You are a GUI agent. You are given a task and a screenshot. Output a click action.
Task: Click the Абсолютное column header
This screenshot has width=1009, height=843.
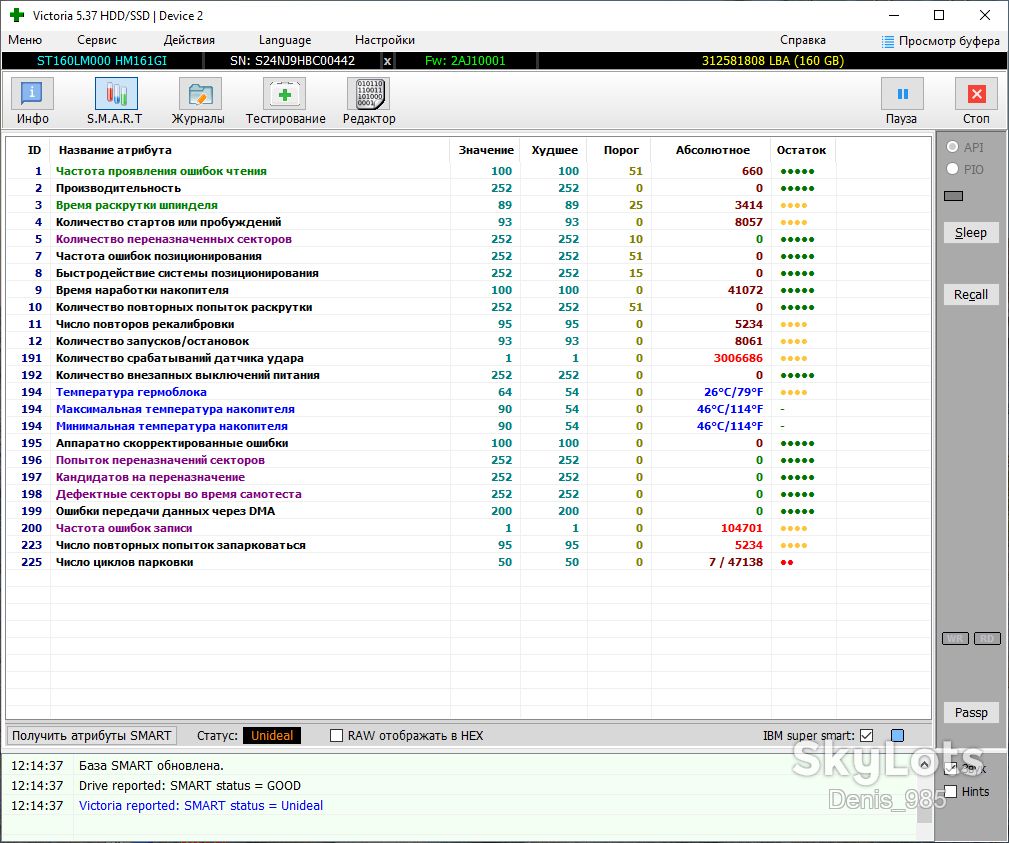click(712, 150)
